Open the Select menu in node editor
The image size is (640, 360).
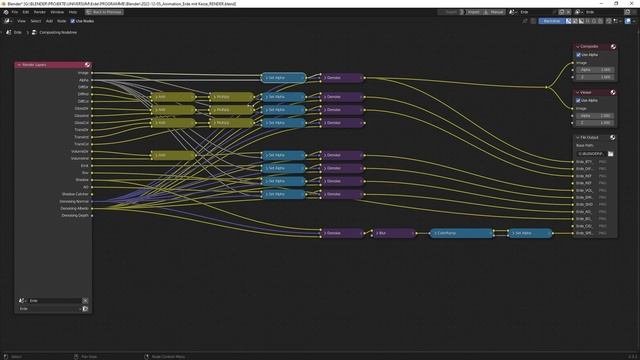coord(36,21)
